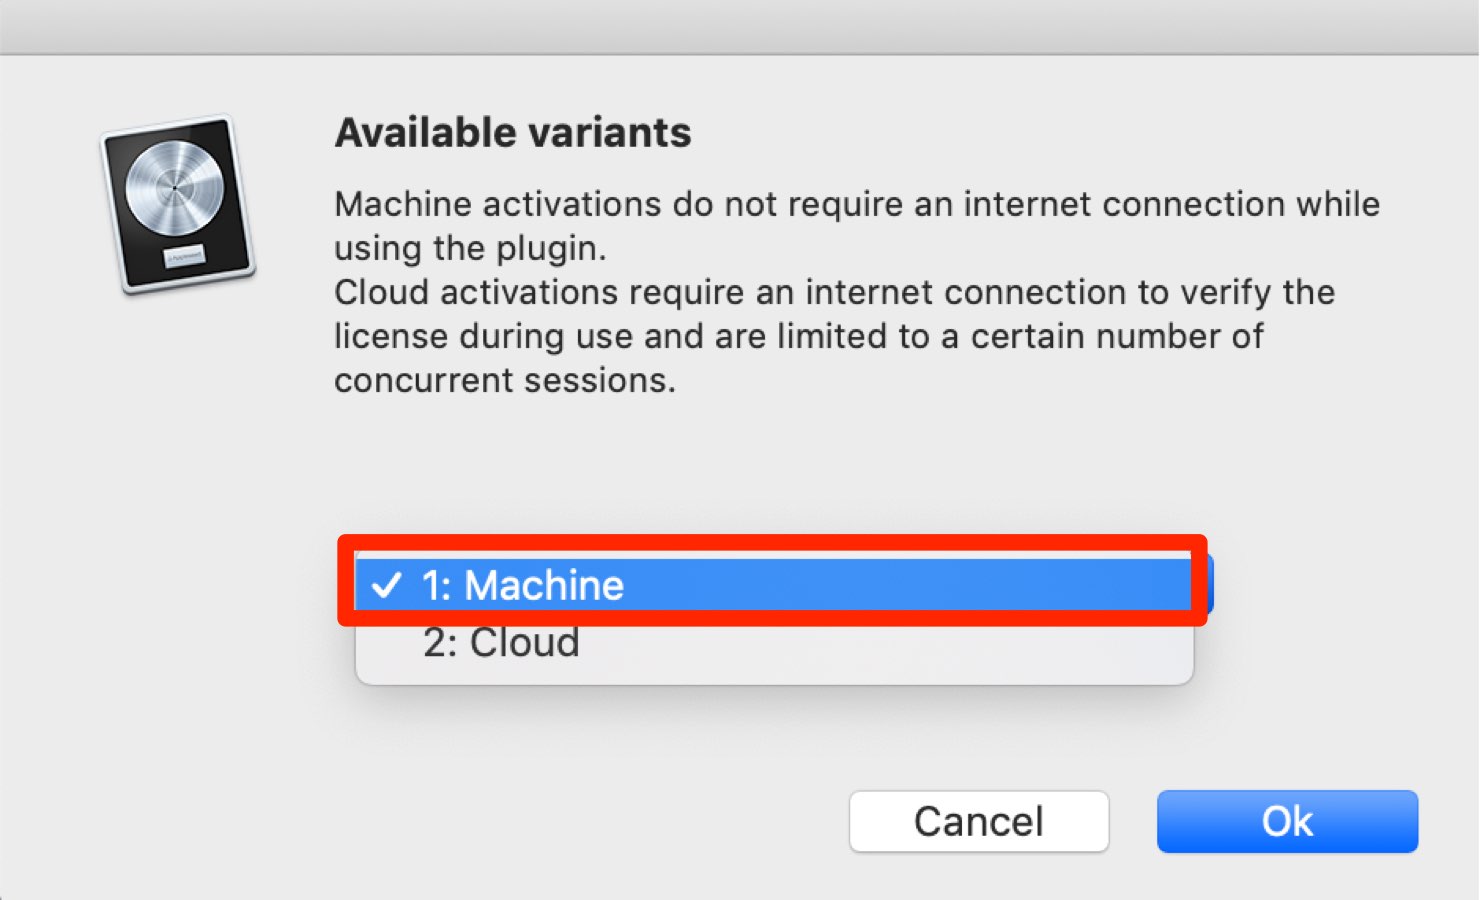Image resolution: width=1480 pixels, height=900 pixels.
Task: Click the word 'Machine' in highlighted row
Action: (544, 586)
